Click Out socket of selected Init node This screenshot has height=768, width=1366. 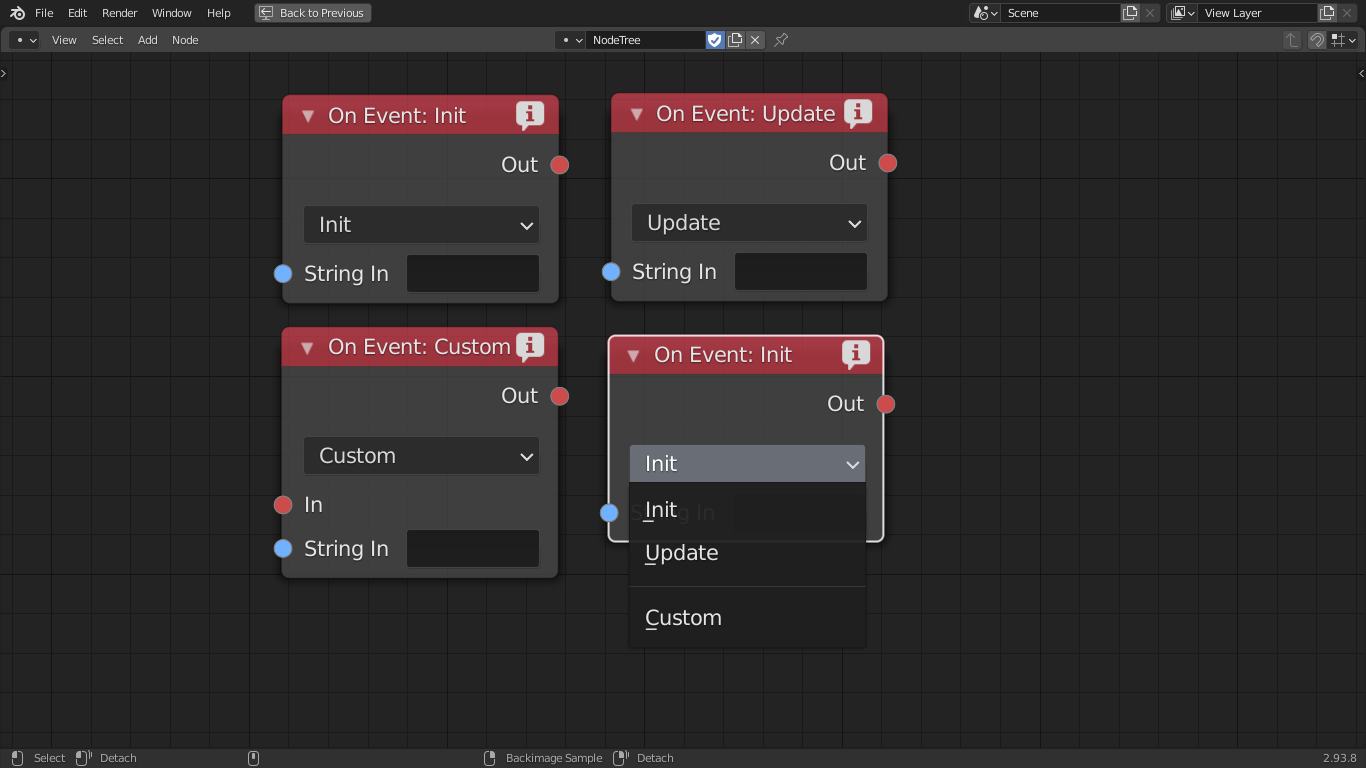tap(886, 404)
